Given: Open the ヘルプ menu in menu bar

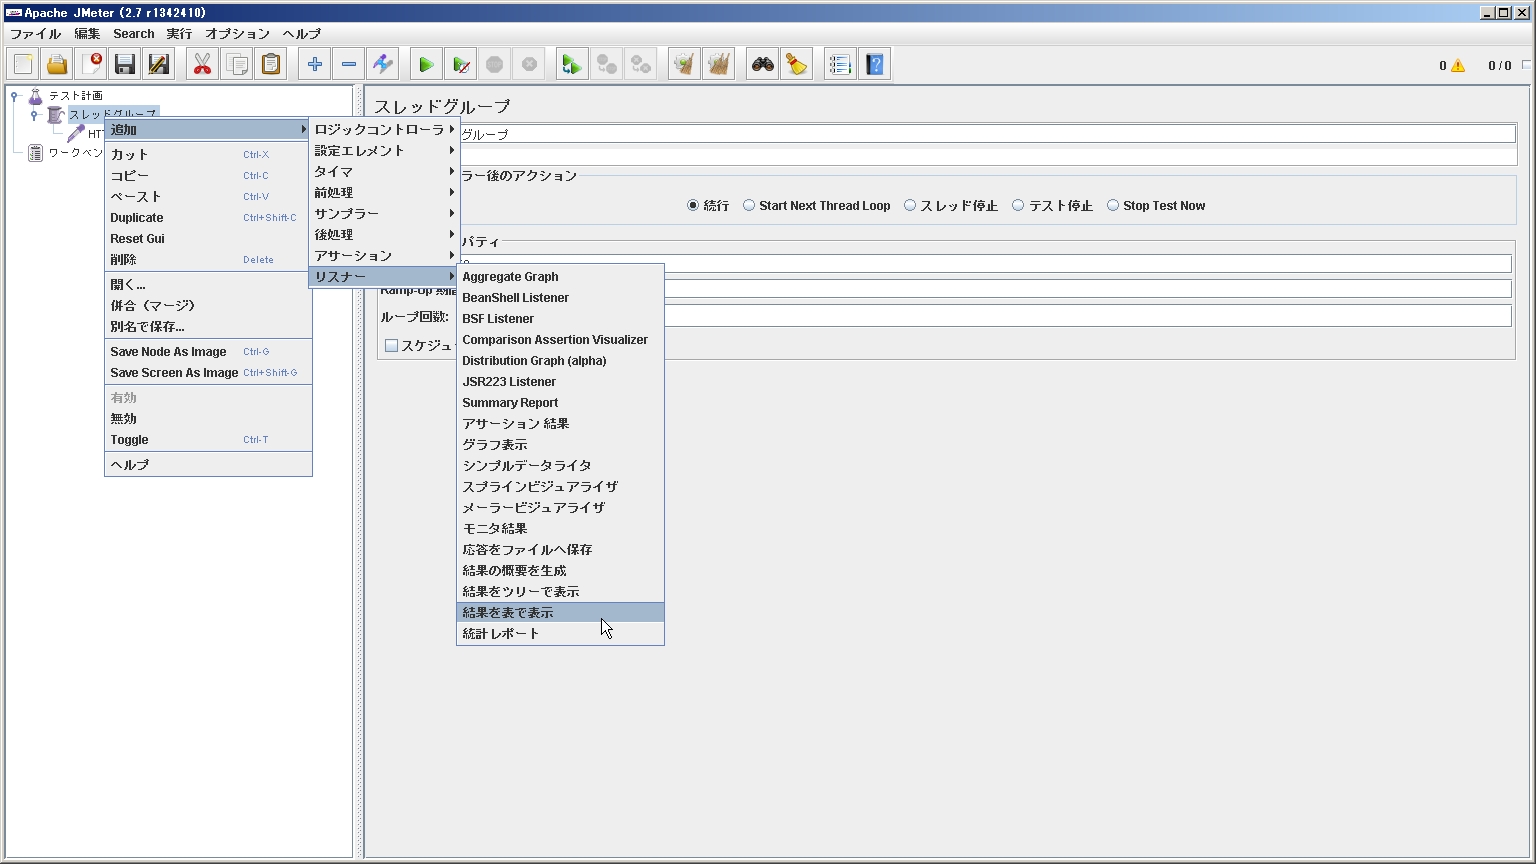Looking at the screenshot, I should click(x=301, y=34).
